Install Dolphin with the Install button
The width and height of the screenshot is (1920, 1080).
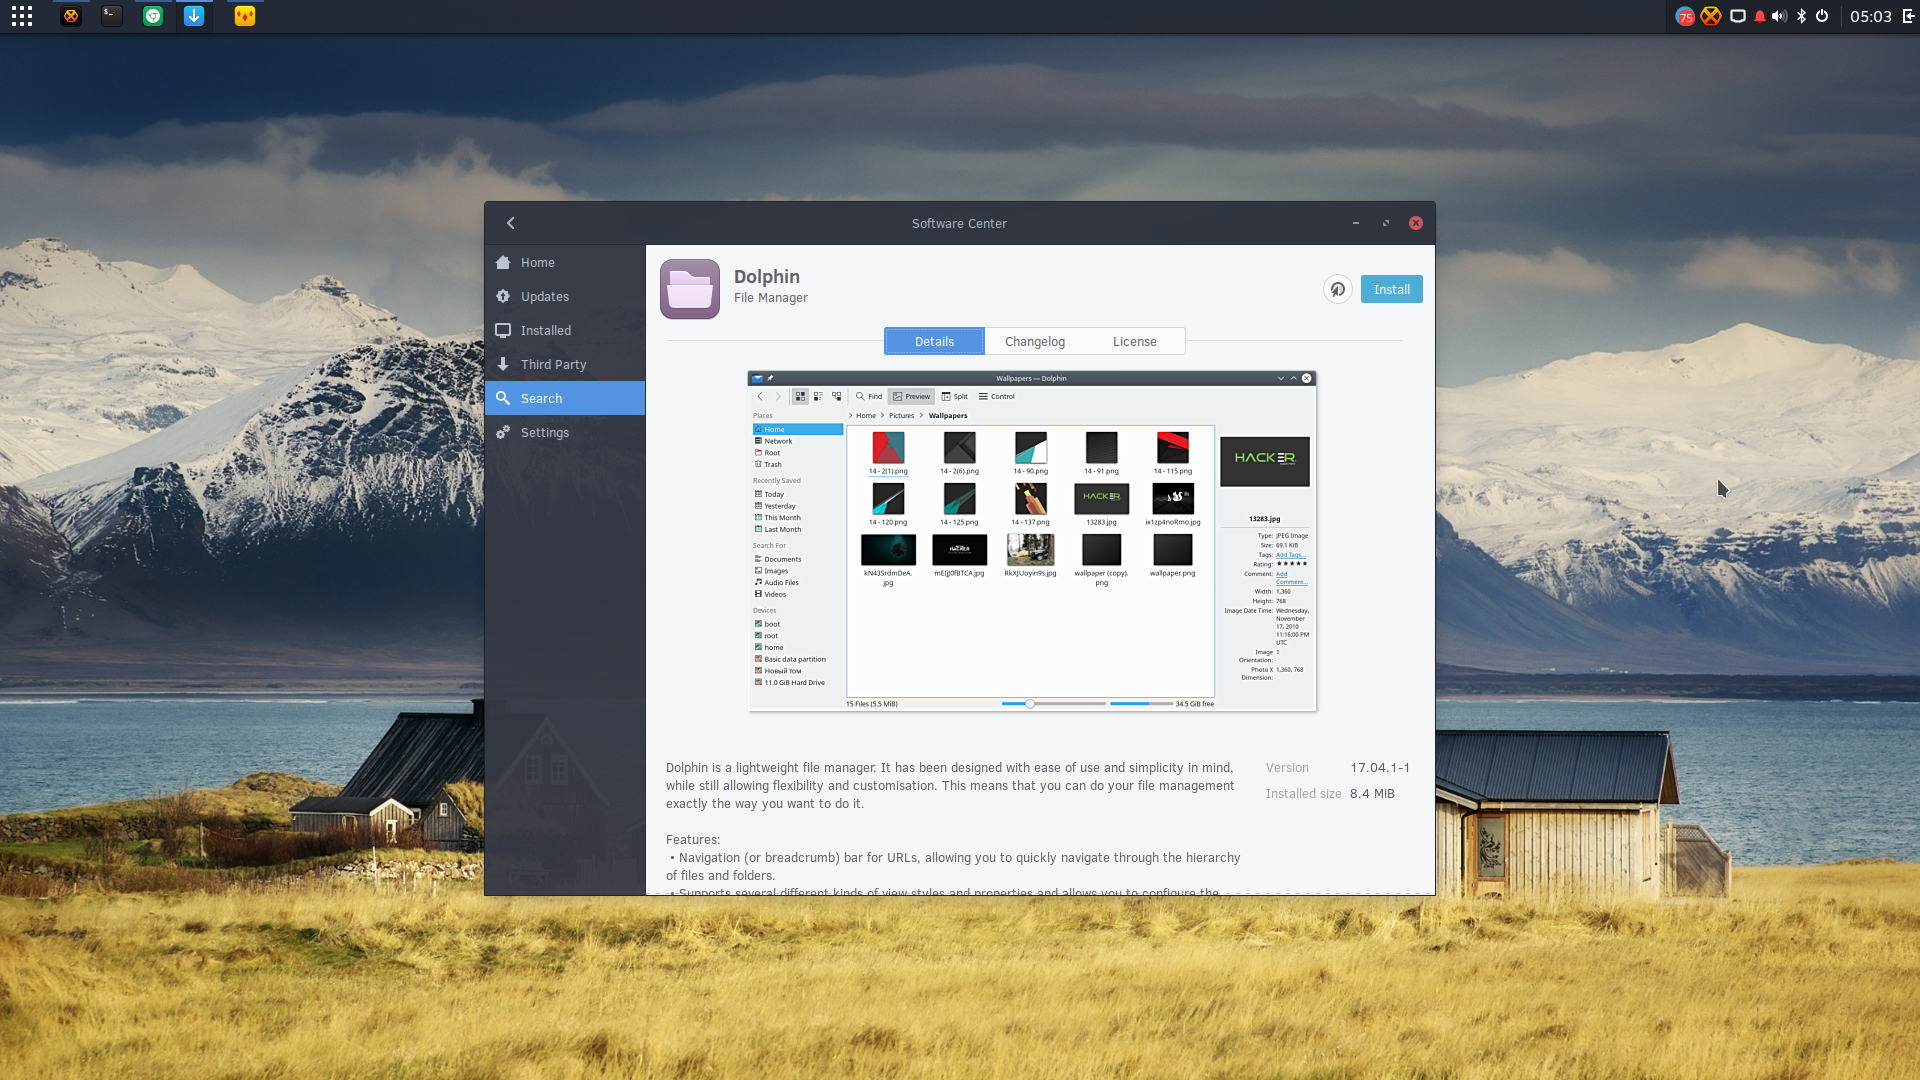(1391, 289)
